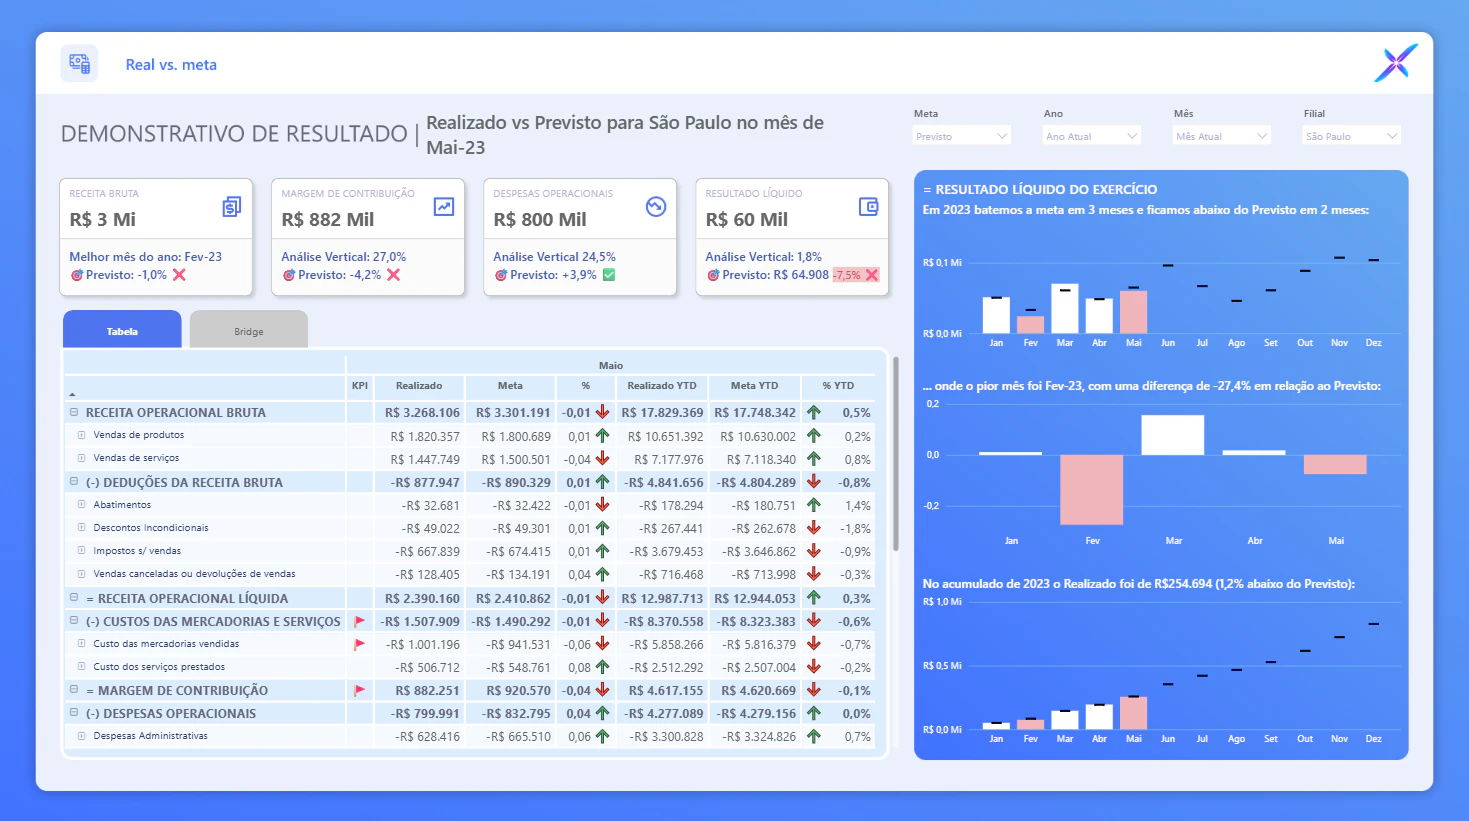This screenshot has height=821, width=1469.
Task: Click the Vendas canceladas ou devoluções de vendas label
Action: tap(194, 574)
